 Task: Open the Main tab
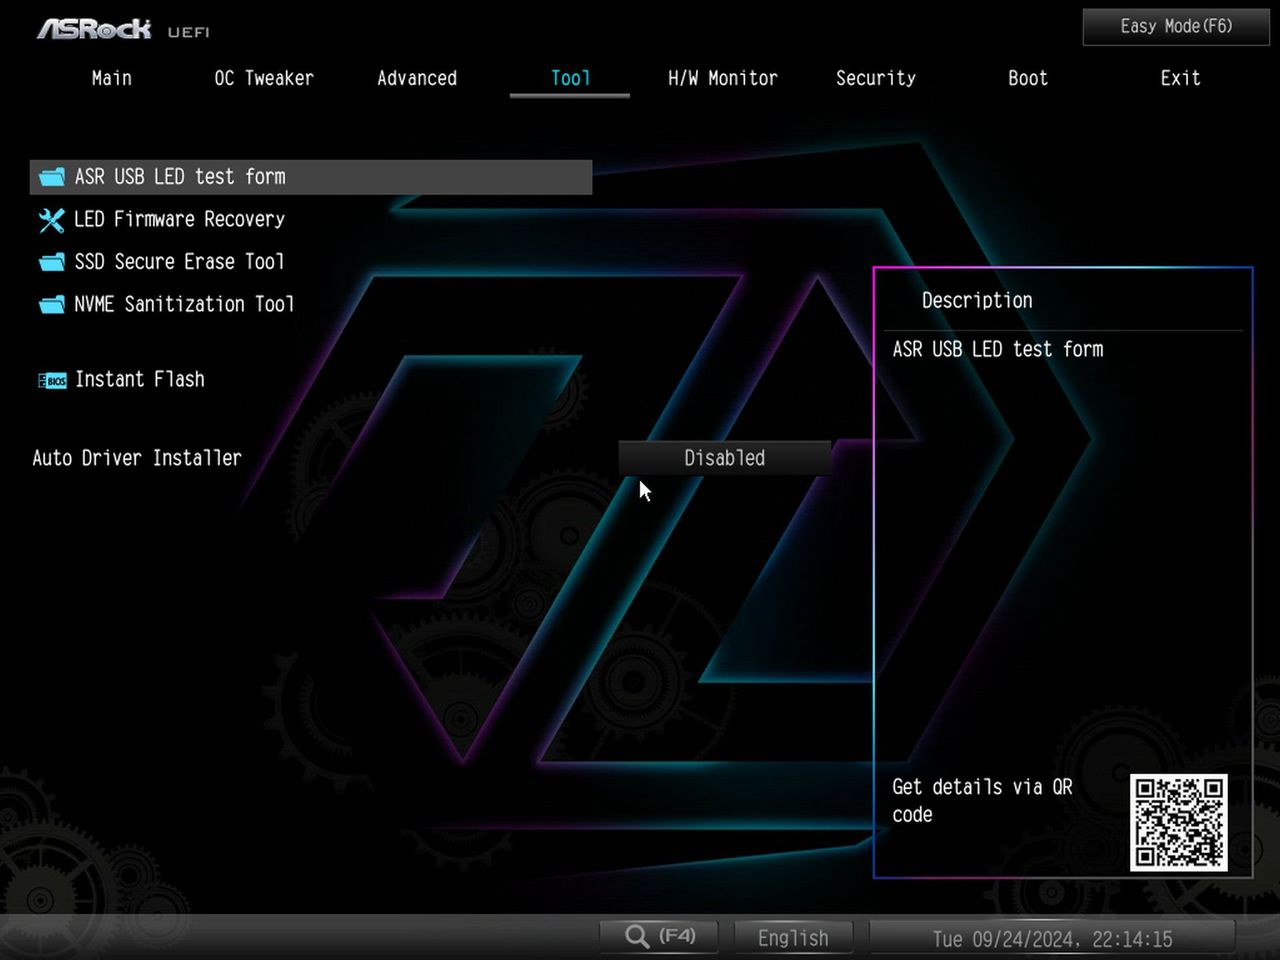click(111, 78)
